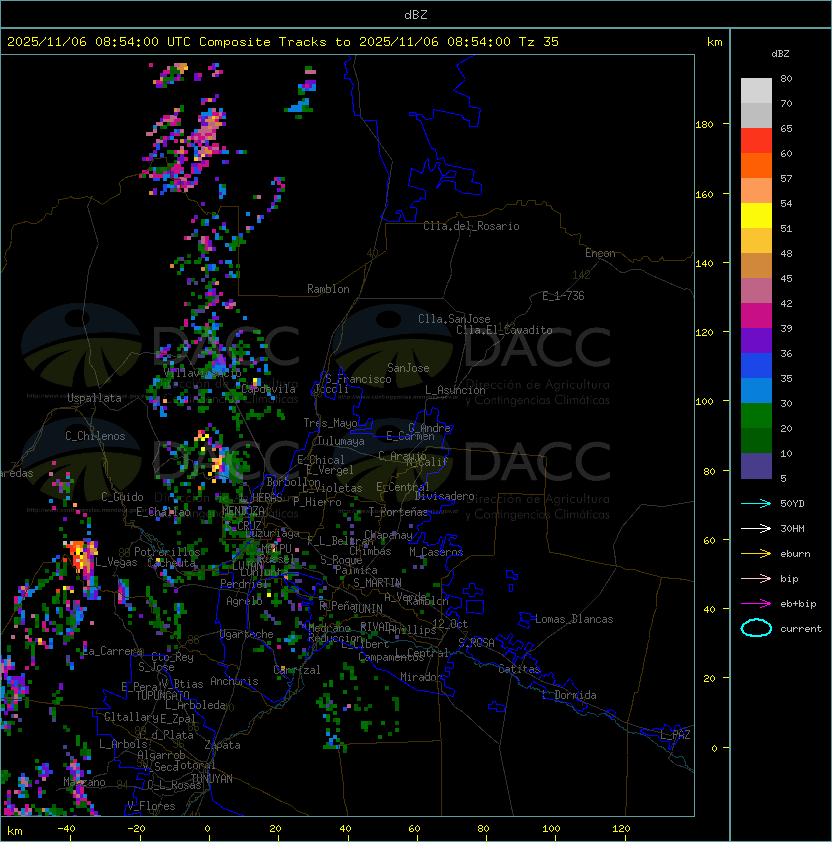Viewport: 832px width, 842px height.
Task: Click the cyan 50YD arrow in legend
Action: click(756, 503)
